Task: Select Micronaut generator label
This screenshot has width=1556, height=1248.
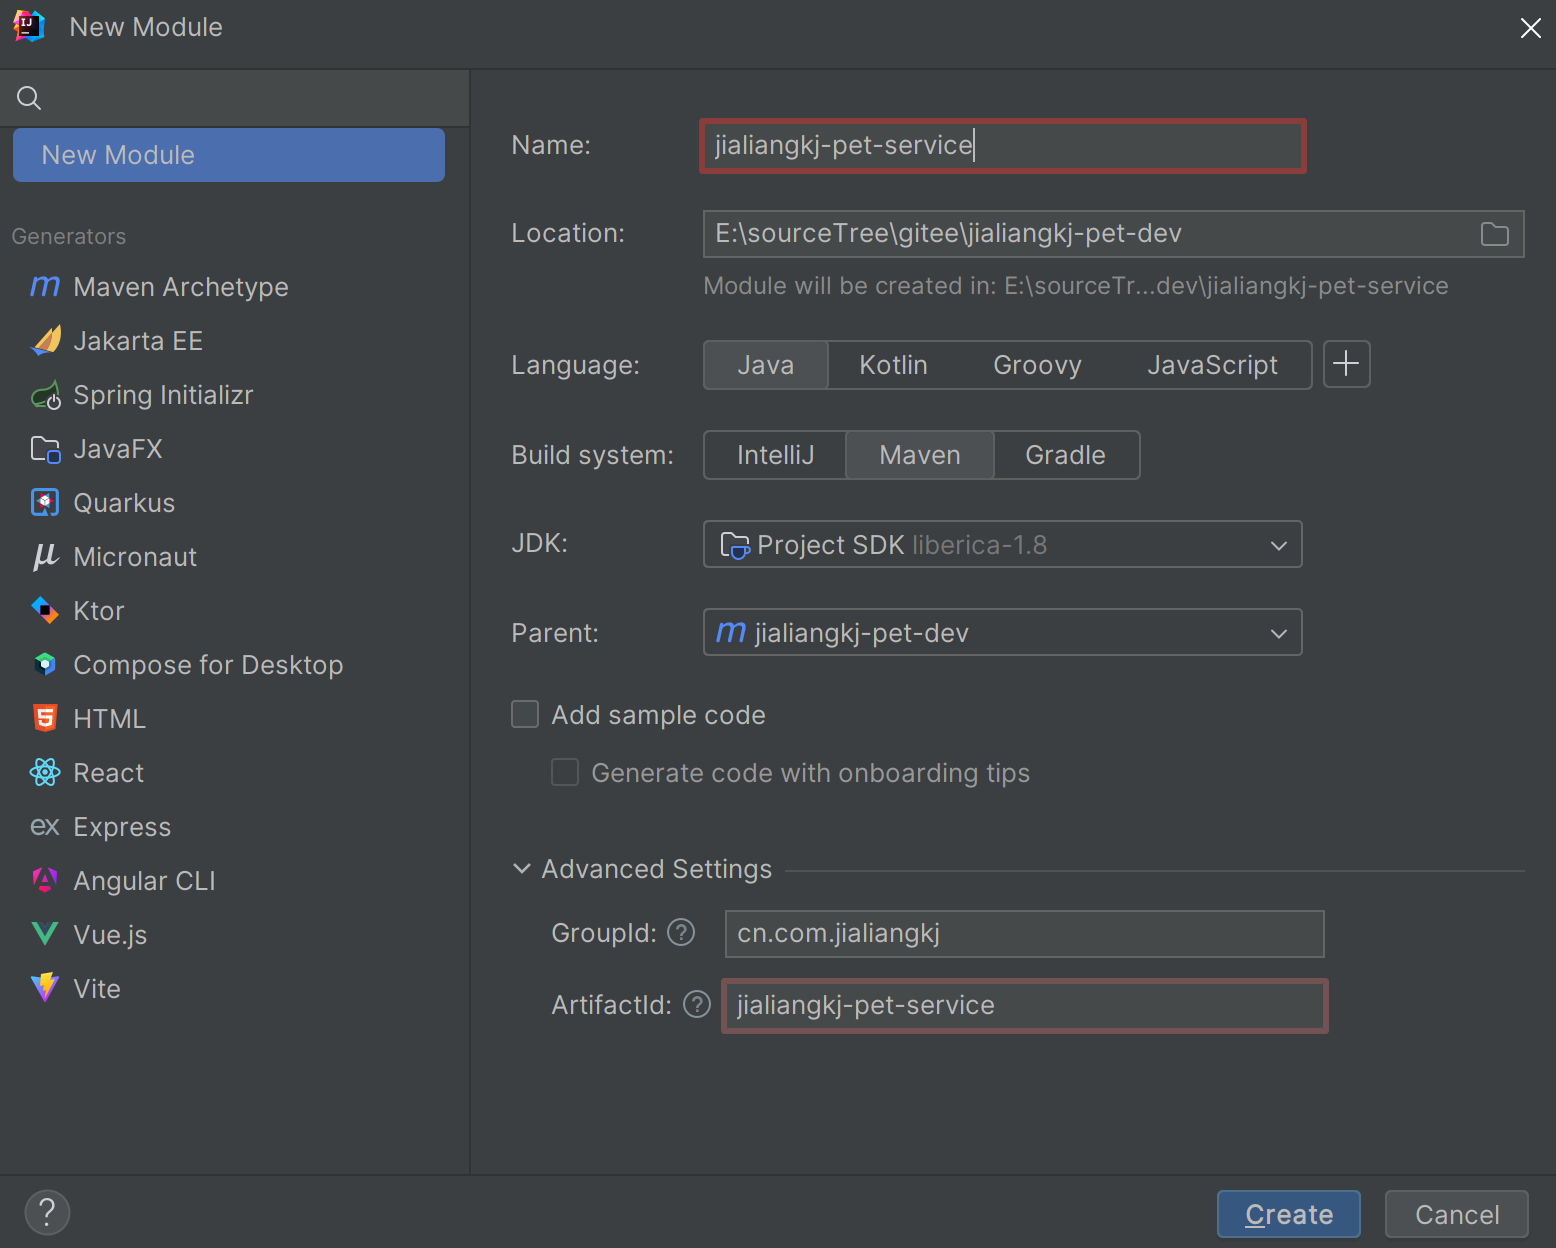Action: pos(135,557)
